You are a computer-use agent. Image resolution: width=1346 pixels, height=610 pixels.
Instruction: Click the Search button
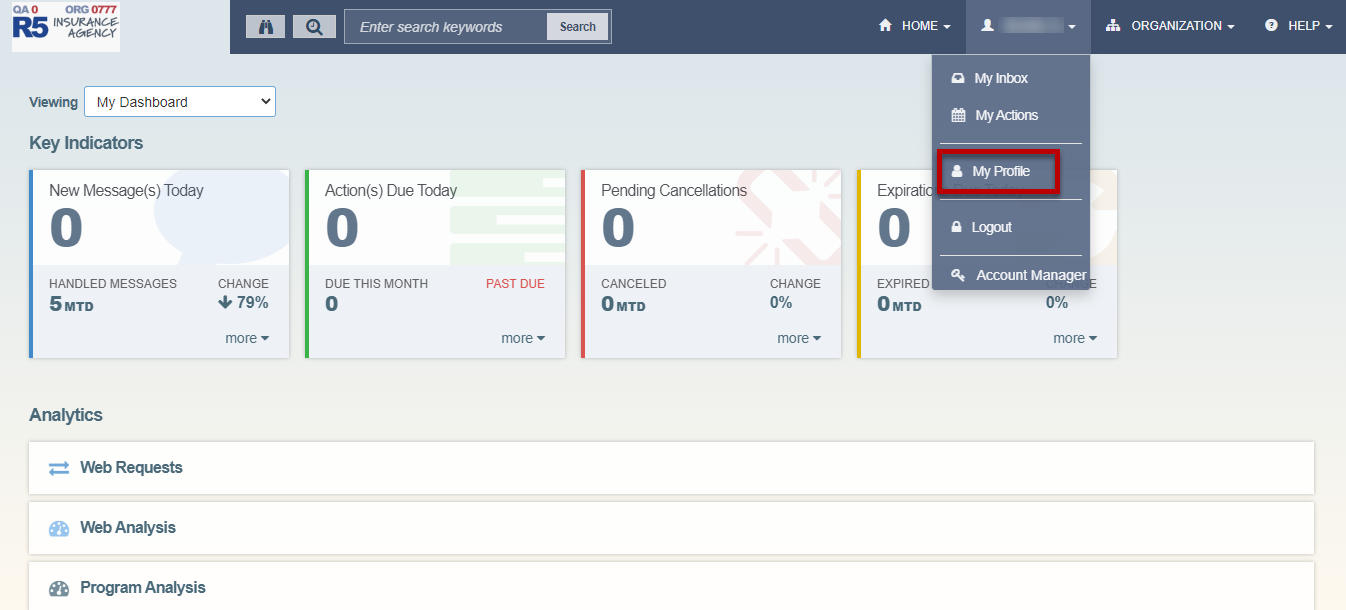click(578, 27)
